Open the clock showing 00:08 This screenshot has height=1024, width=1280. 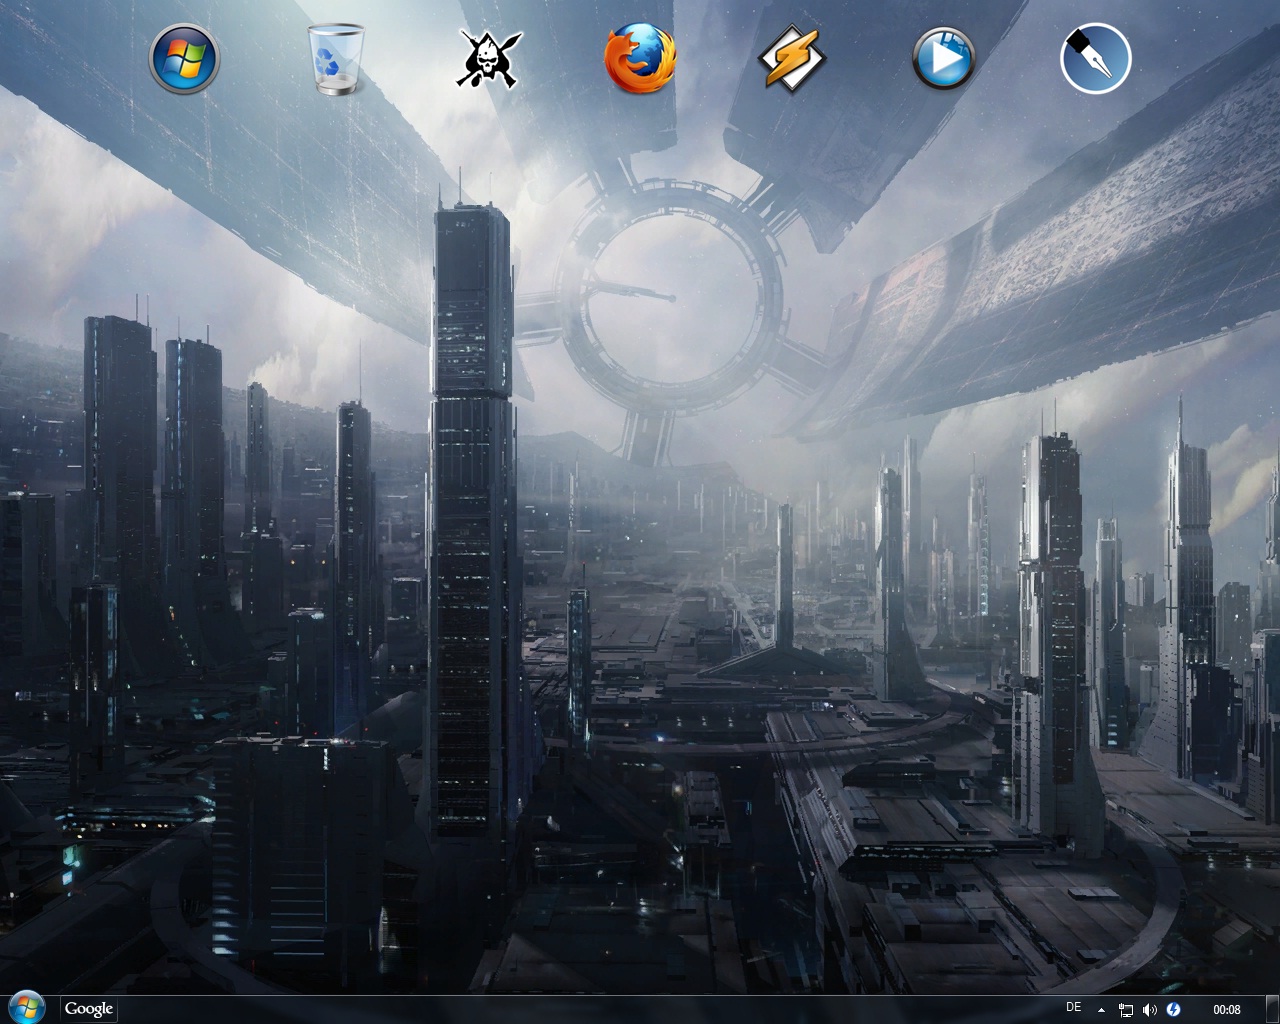(1227, 1010)
